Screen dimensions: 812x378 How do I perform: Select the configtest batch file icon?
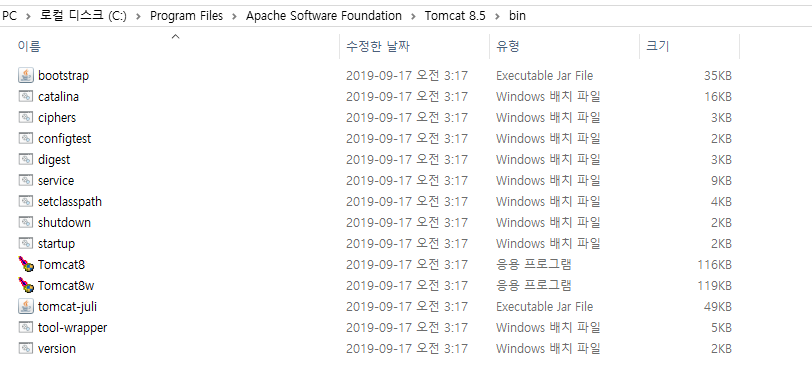[26, 138]
